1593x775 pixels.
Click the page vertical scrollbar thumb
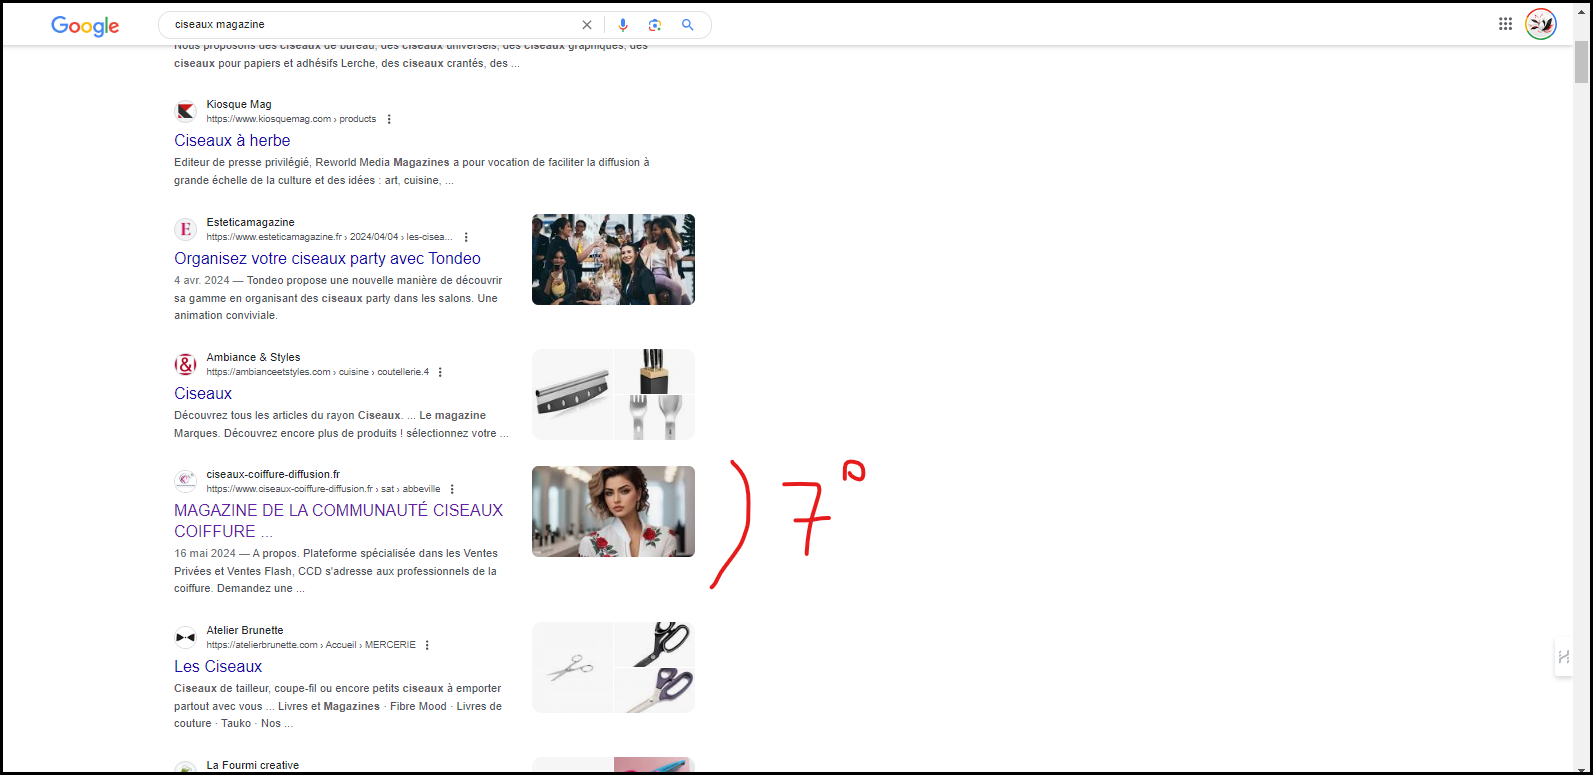1581,62
